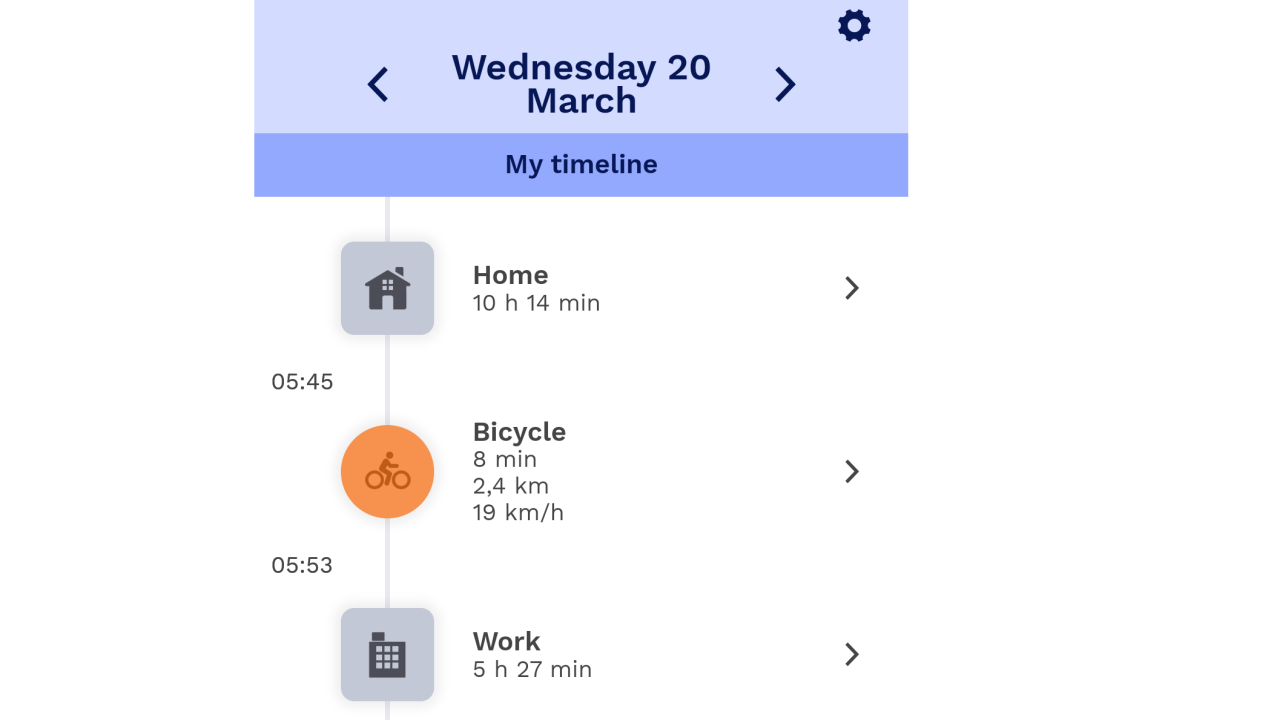This screenshot has height=720, width=1280.
Task: Select the My timeline tab
Action: pos(581,165)
